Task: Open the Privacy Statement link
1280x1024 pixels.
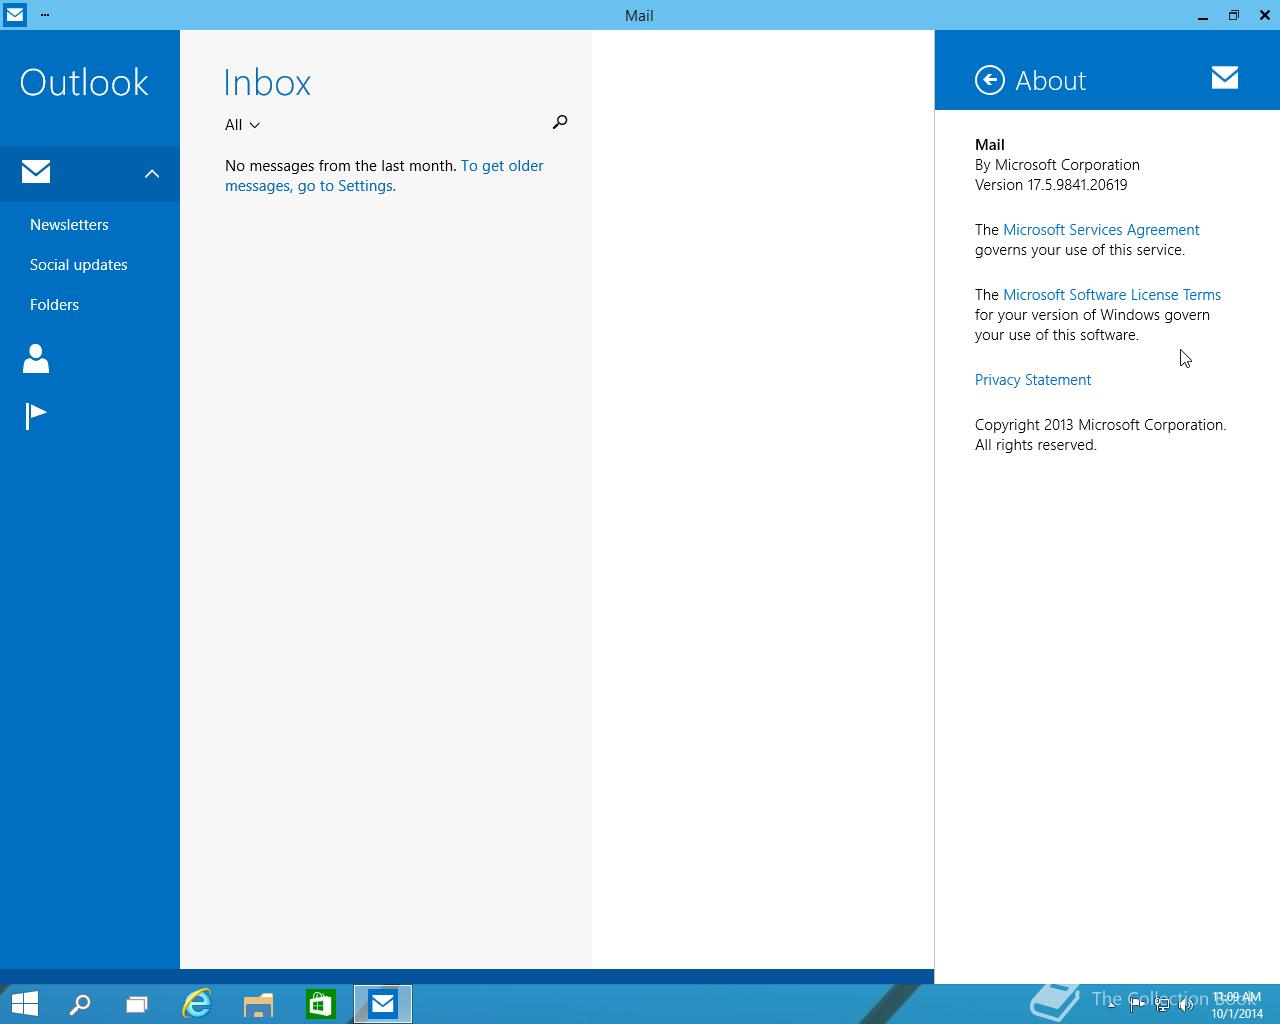Action: click(1033, 380)
